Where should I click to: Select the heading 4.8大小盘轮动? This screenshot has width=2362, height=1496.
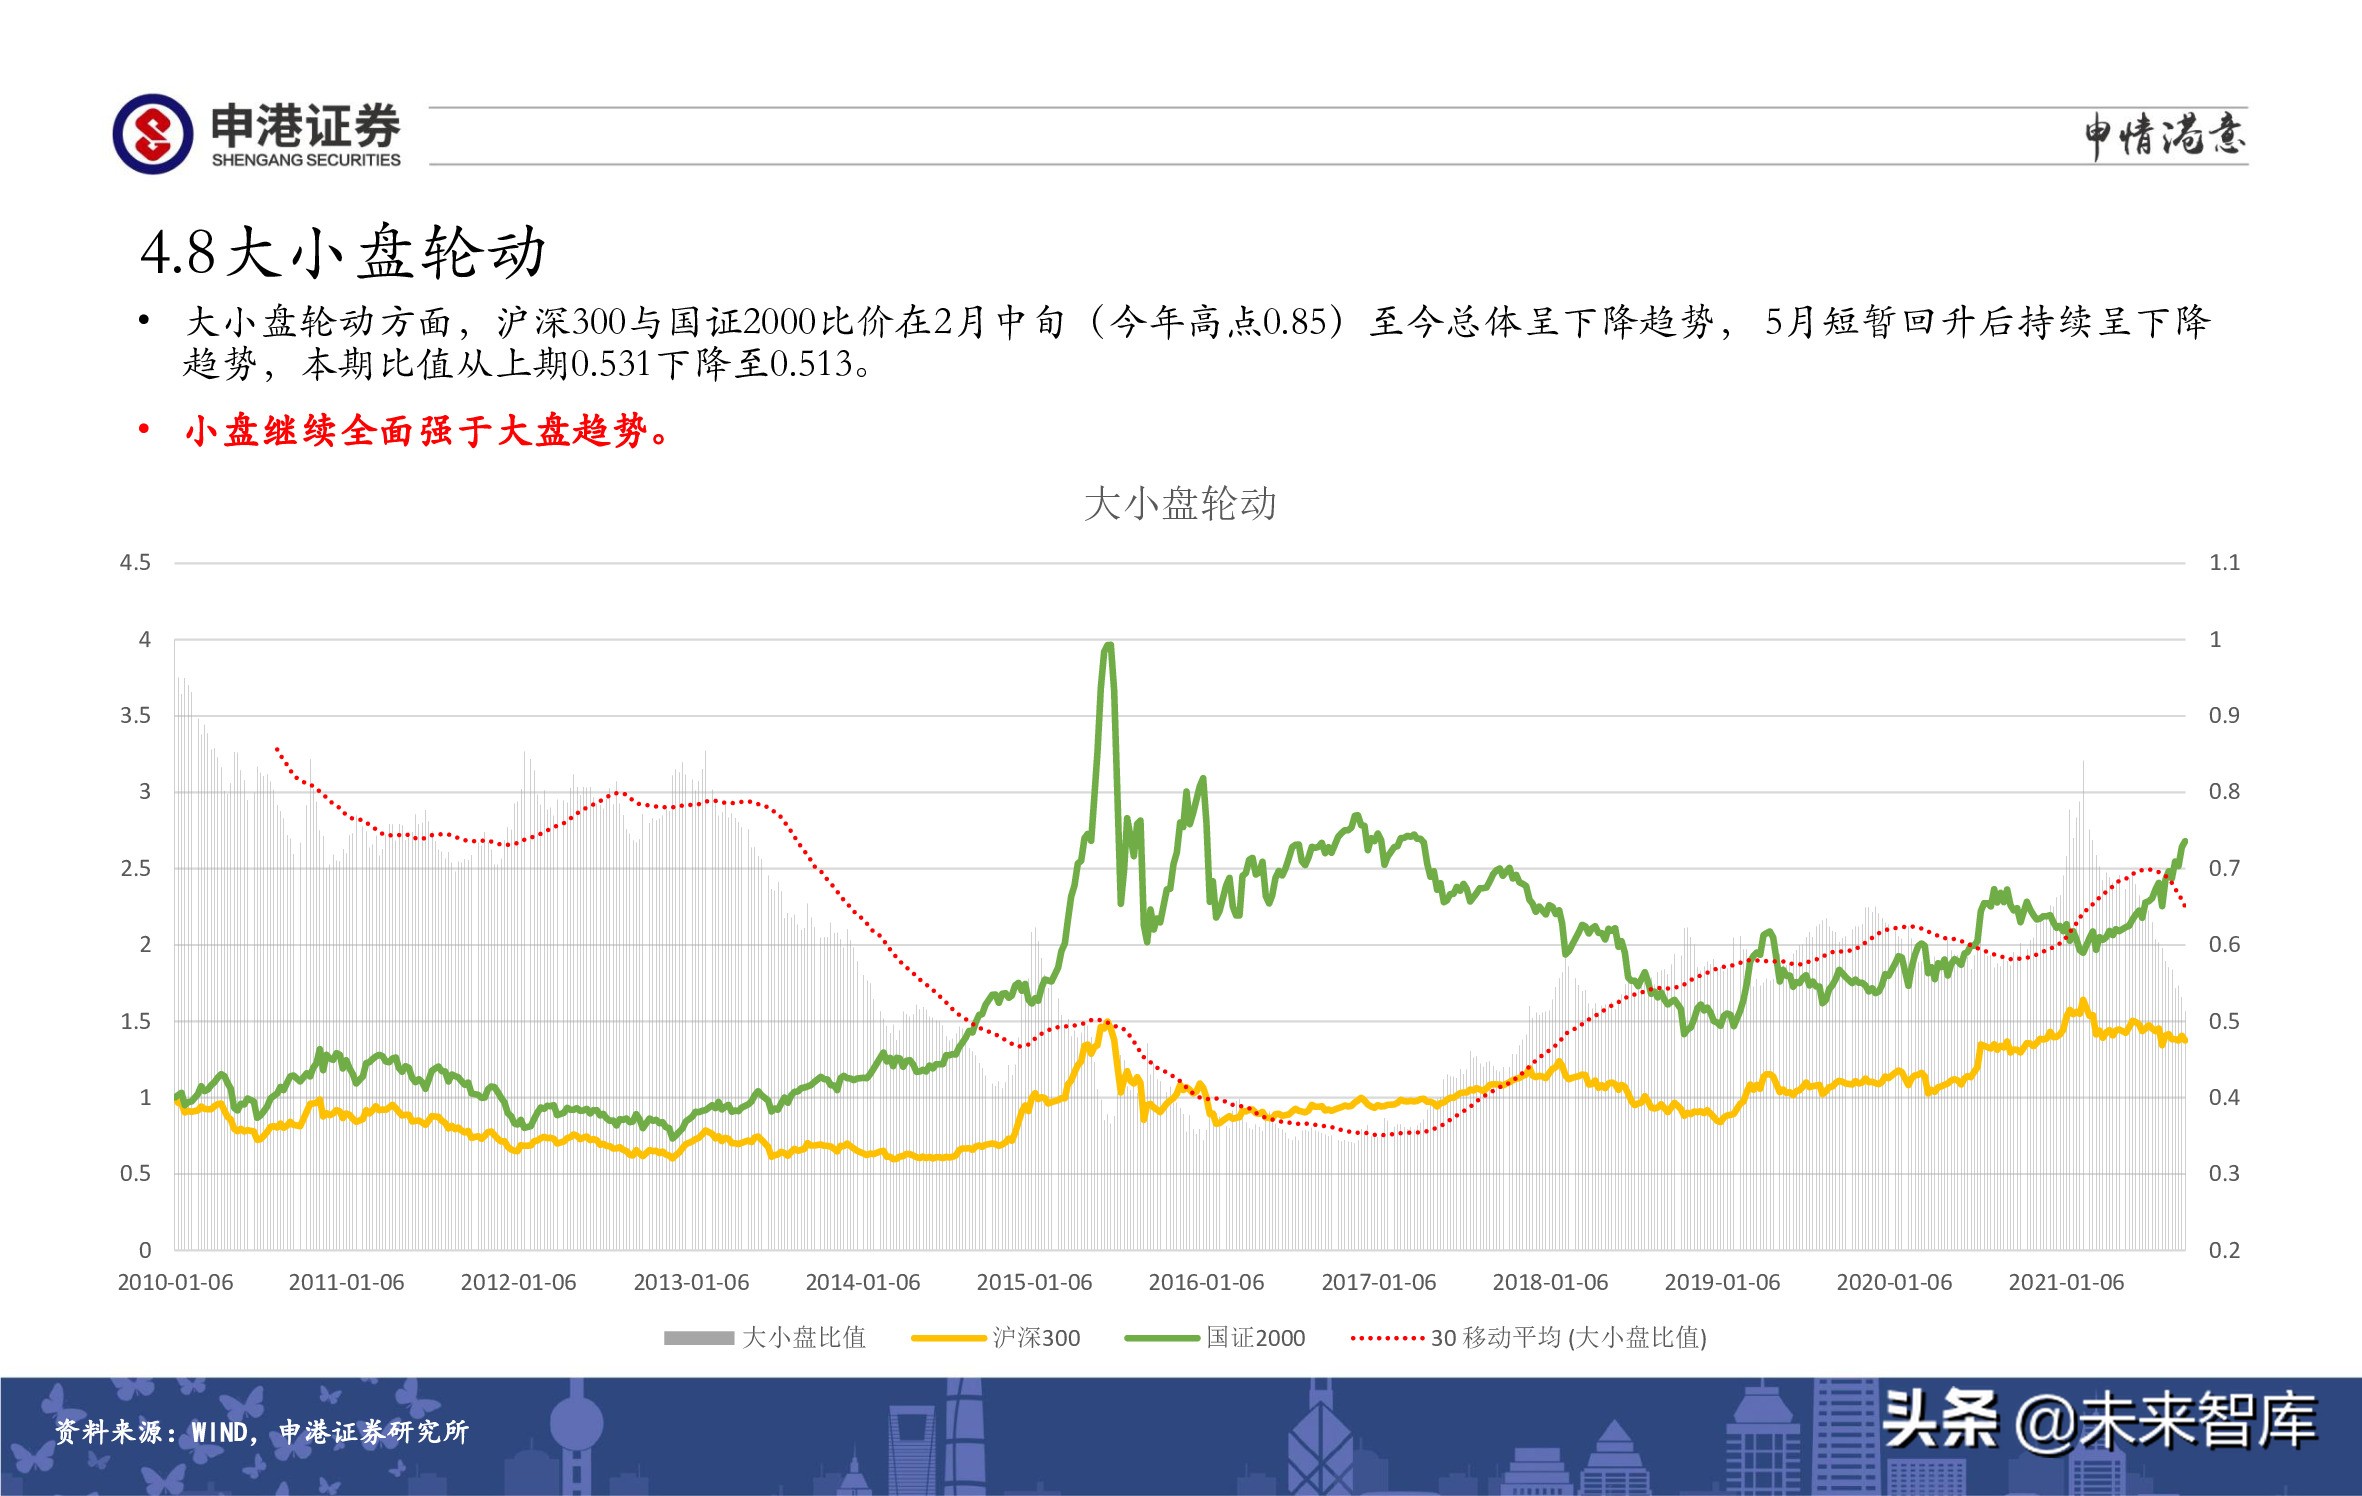343,251
